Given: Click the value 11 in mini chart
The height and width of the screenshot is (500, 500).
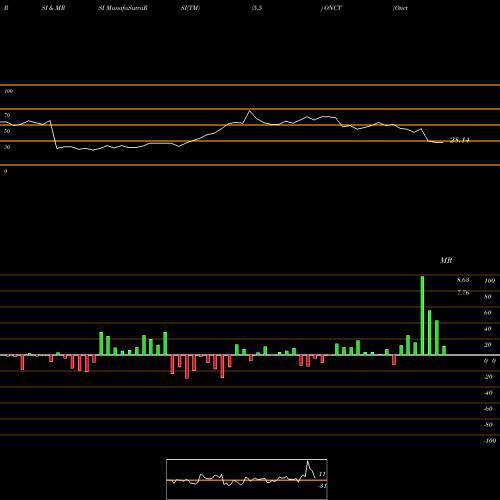Looking at the screenshot, I should coord(322,474).
